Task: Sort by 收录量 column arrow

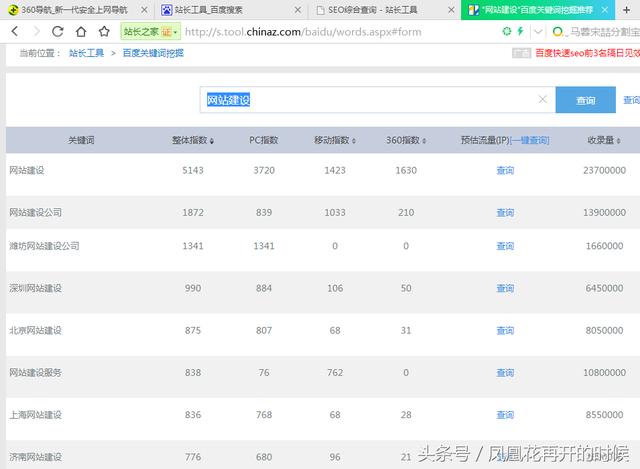Action: (618, 141)
